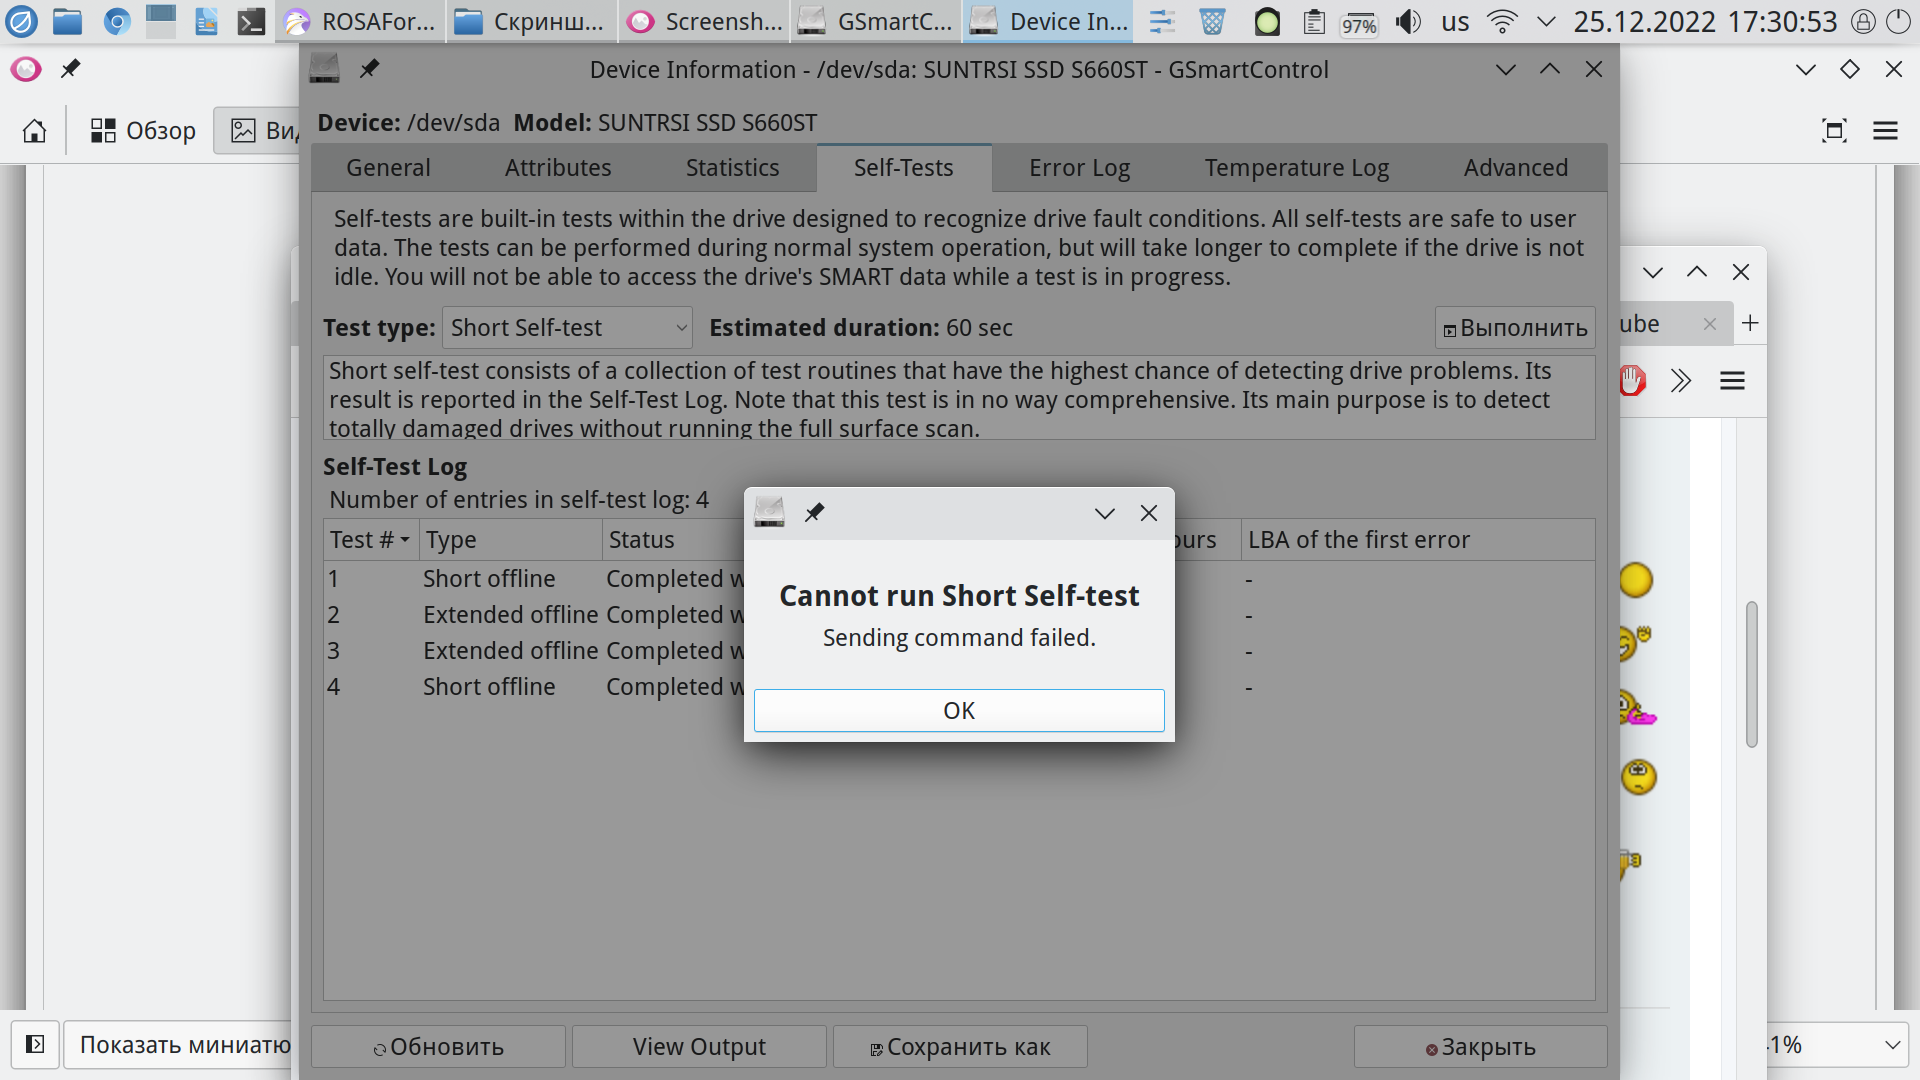Switch to the Attributes tab
The width and height of the screenshot is (1920, 1080).
pyautogui.click(x=557, y=168)
